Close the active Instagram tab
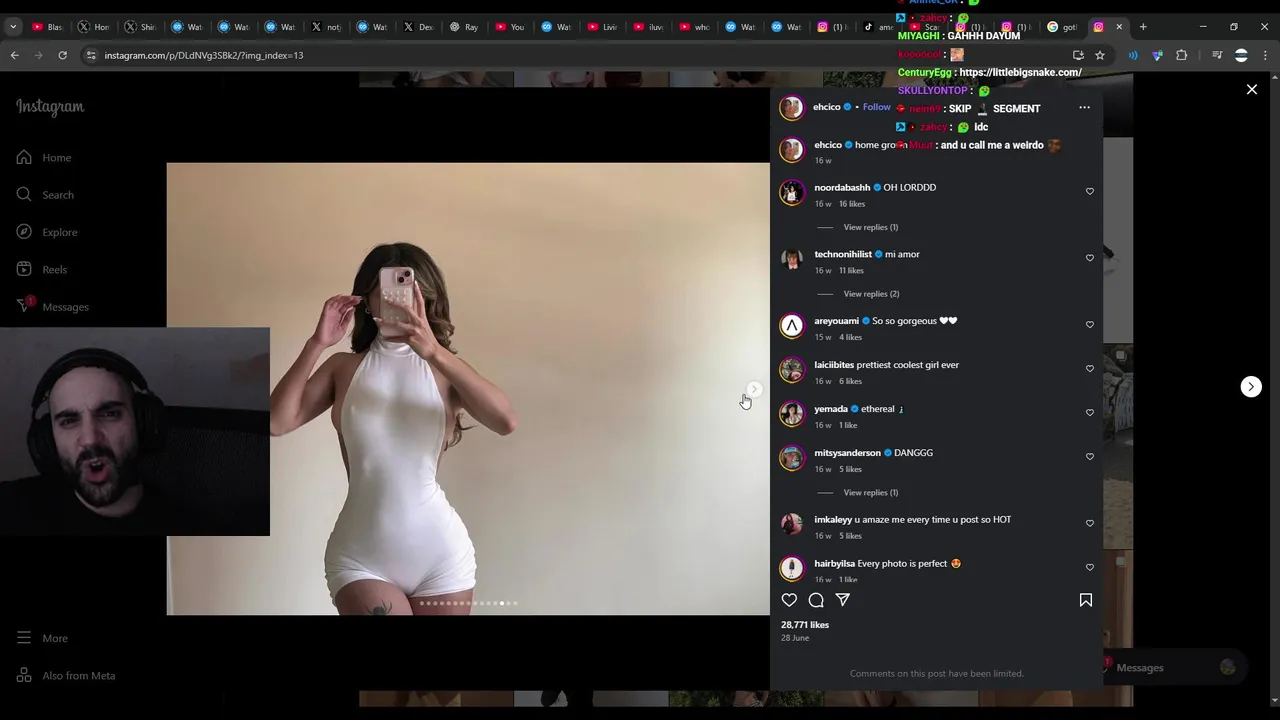The width and height of the screenshot is (1280, 720). tap(1119, 27)
